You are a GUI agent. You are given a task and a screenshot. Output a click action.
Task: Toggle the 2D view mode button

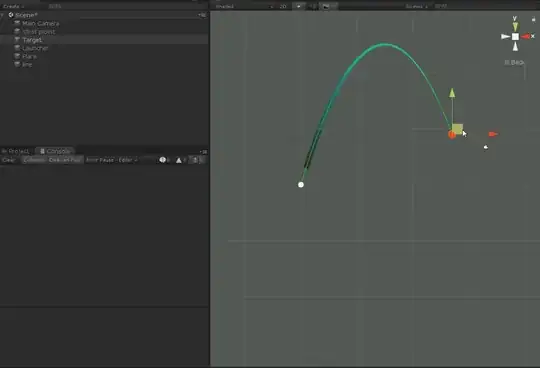click(x=283, y=6)
